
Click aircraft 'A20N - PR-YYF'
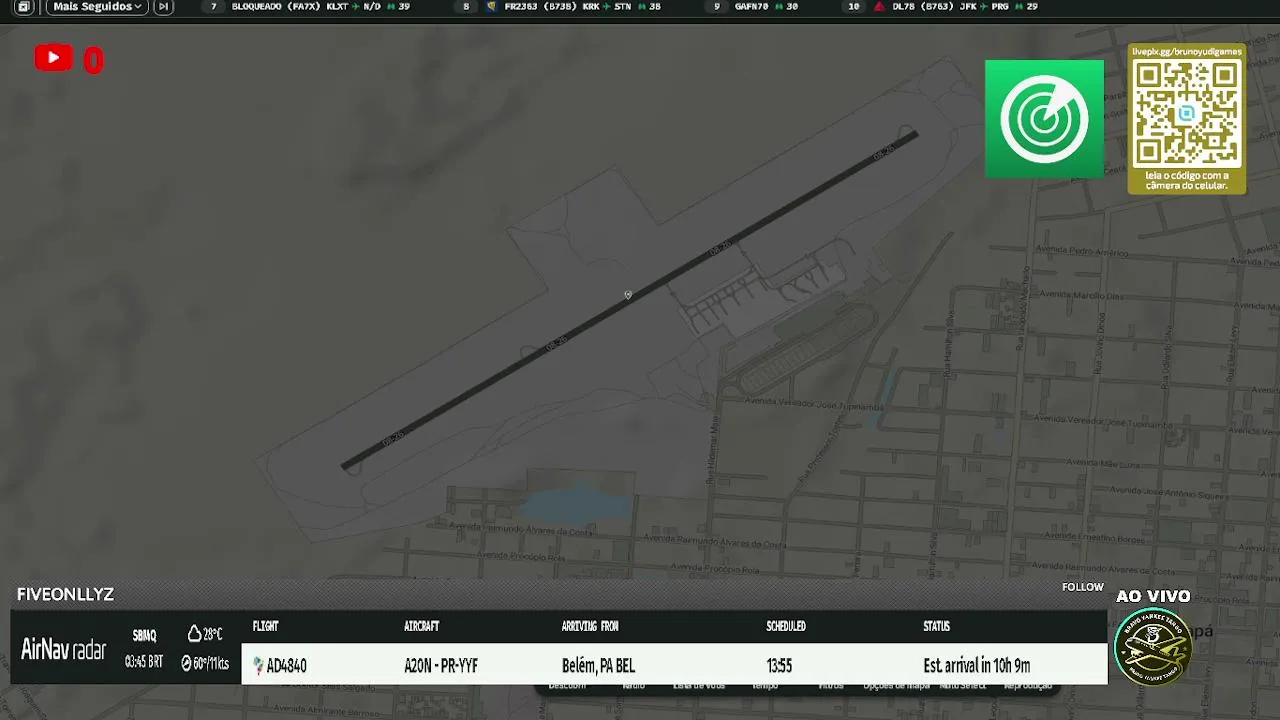pos(441,666)
